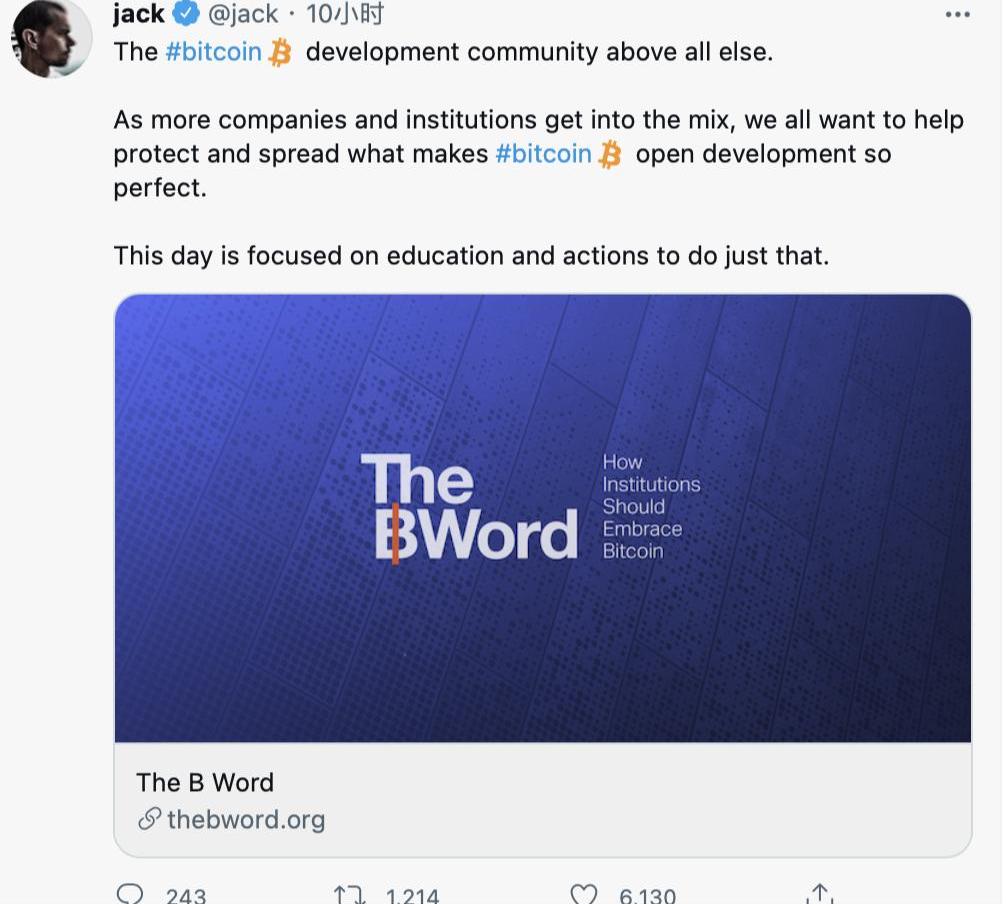Visit the thebword.org link
The width and height of the screenshot is (1006, 904).
246,820
